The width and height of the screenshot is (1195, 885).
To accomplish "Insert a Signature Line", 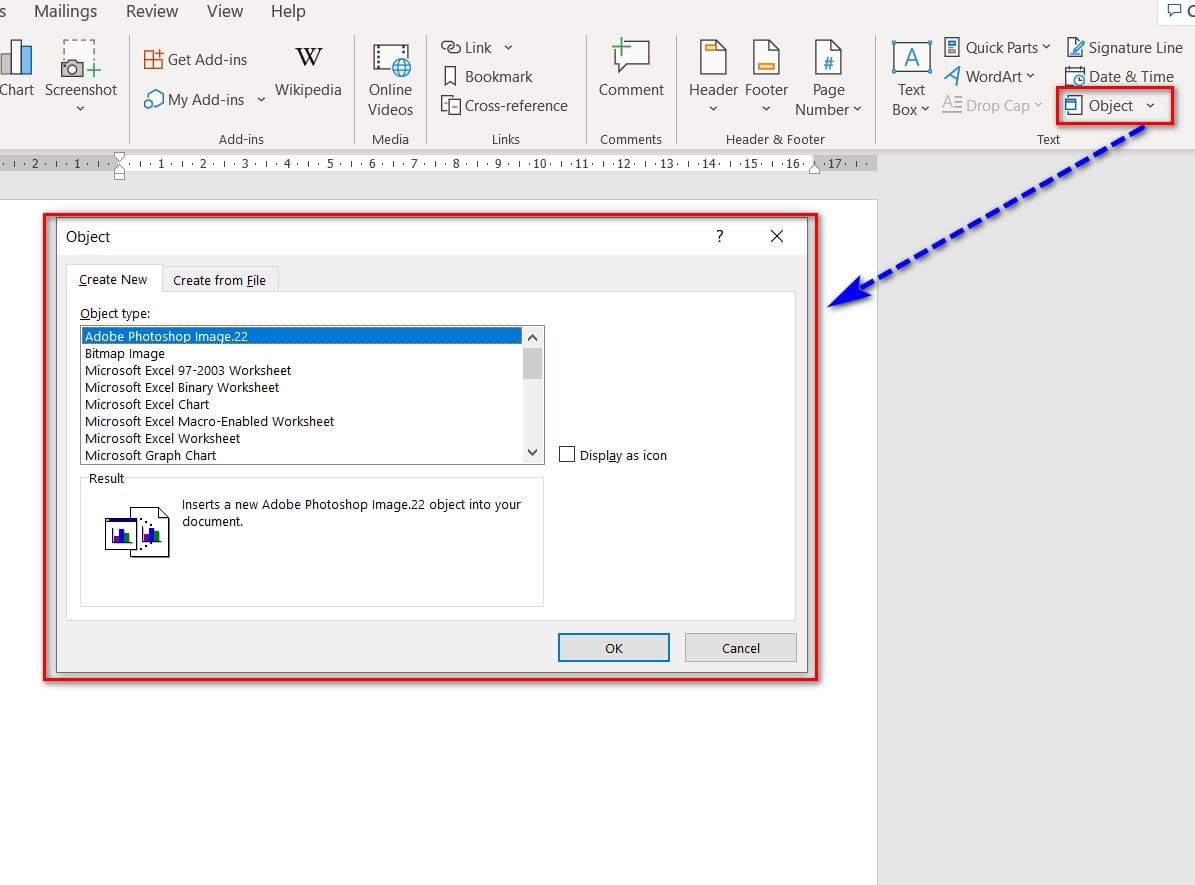I will [x=1124, y=48].
